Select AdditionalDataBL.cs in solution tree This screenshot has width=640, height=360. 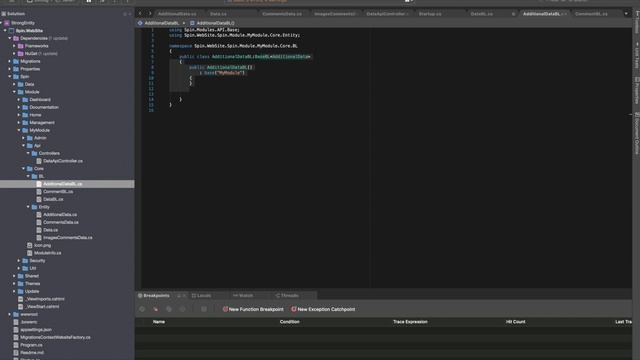click(x=62, y=184)
